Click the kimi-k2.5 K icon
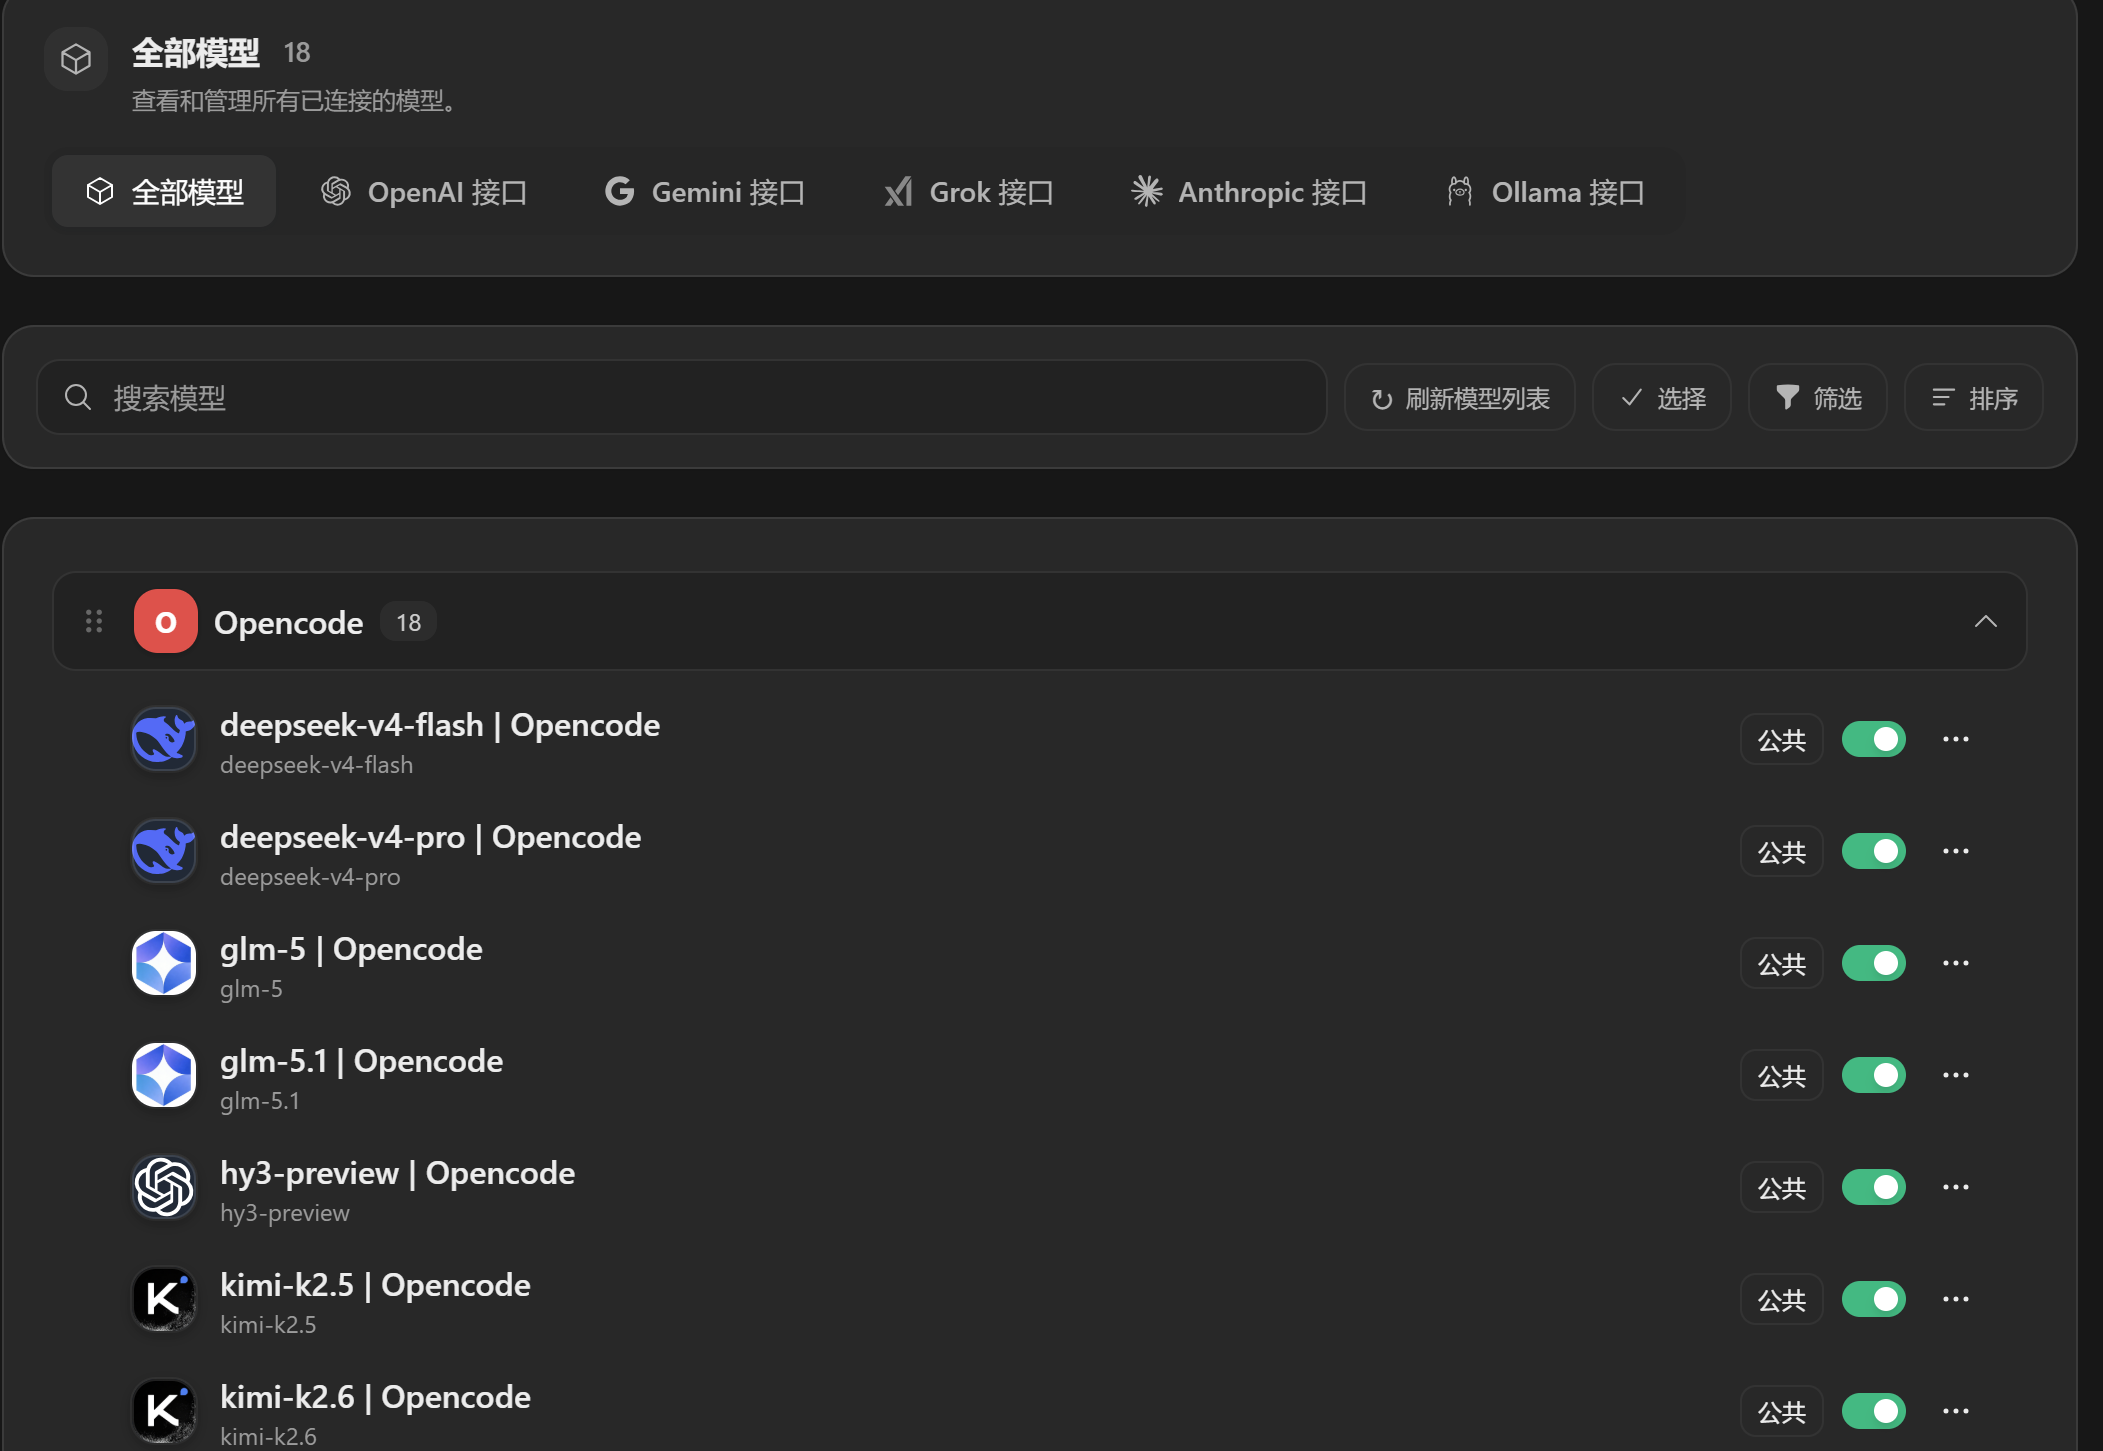The width and height of the screenshot is (2103, 1451). (x=164, y=1299)
